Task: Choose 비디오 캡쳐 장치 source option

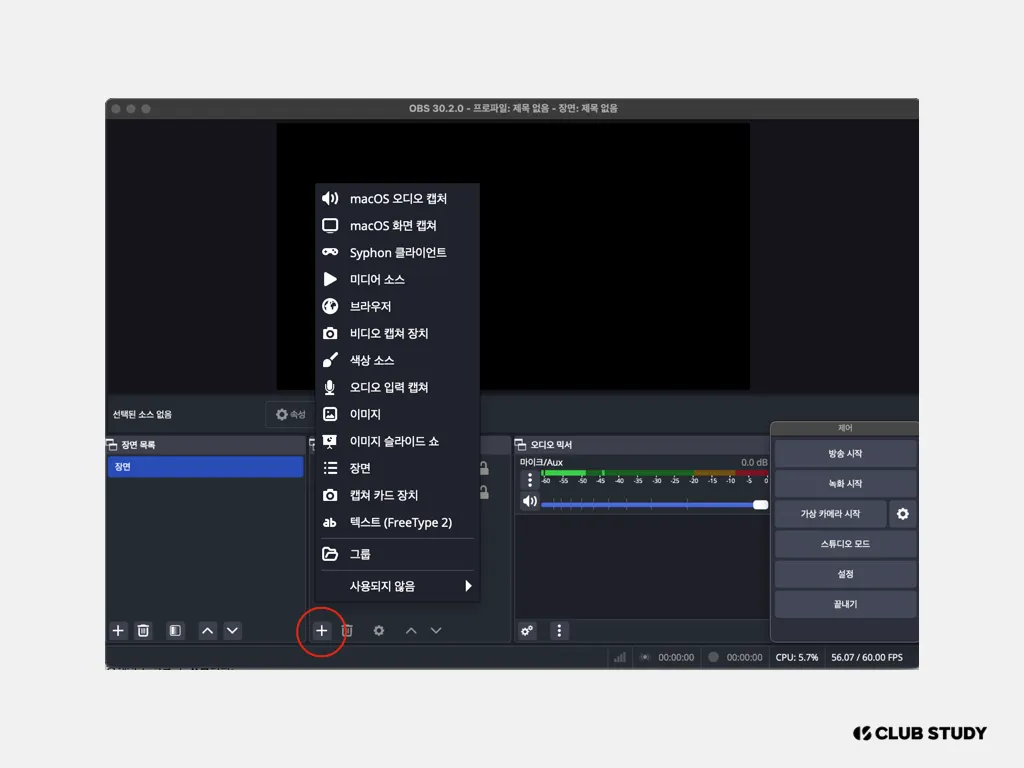Action: tap(397, 333)
